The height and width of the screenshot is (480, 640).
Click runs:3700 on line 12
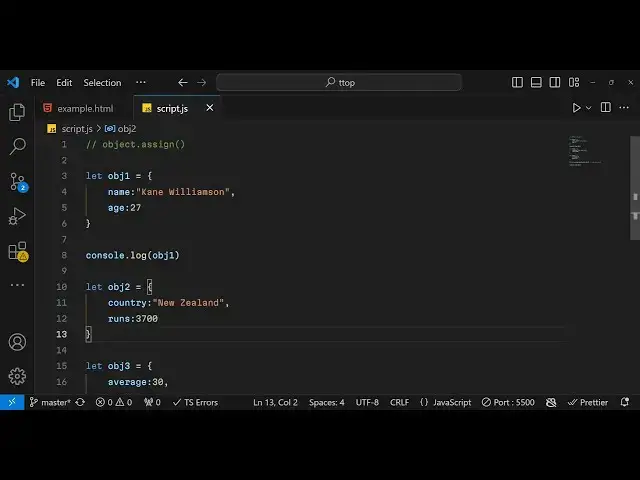point(133,319)
